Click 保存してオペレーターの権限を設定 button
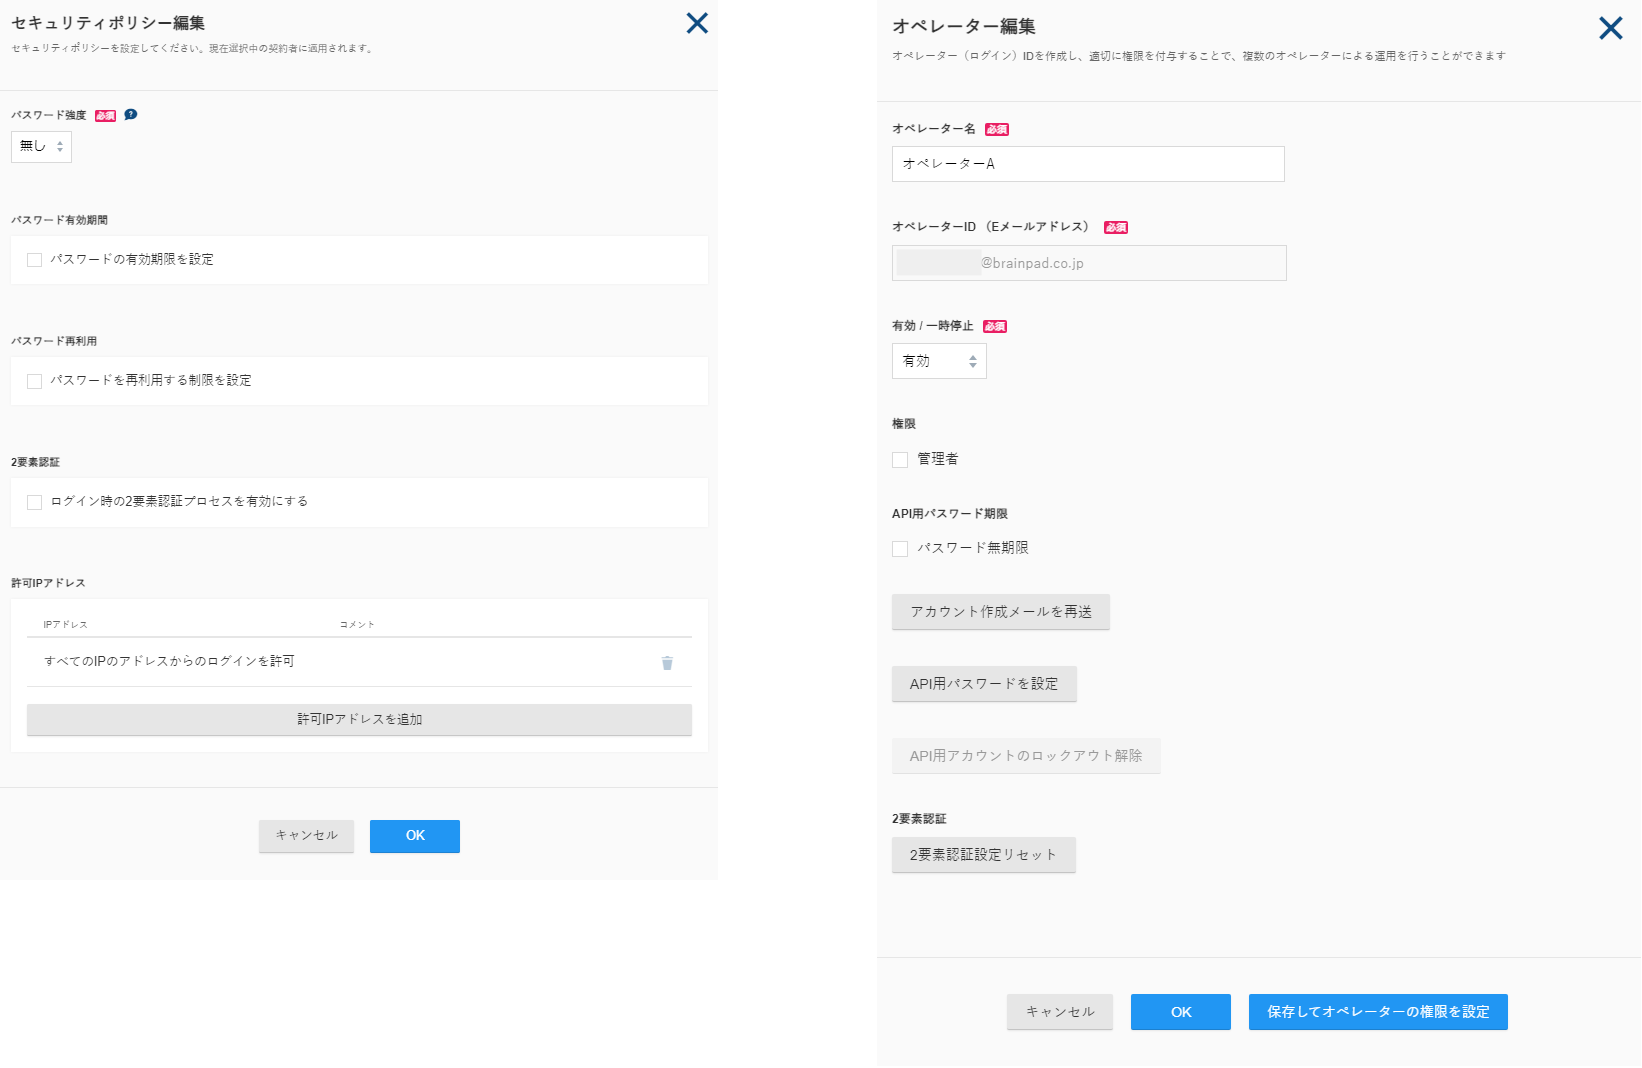1642x1068 pixels. (1377, 1012)
